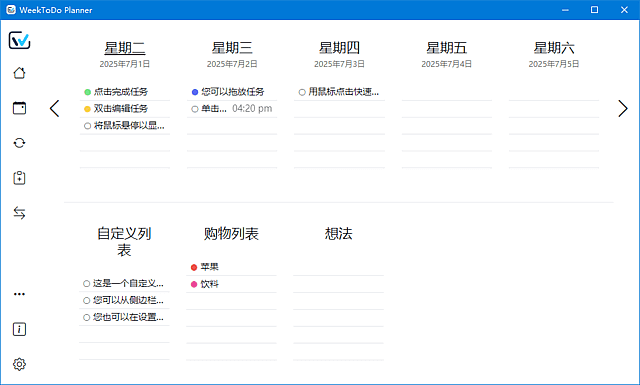
Task: Click the 您可以拖放任务 task text
Action: 233,92
